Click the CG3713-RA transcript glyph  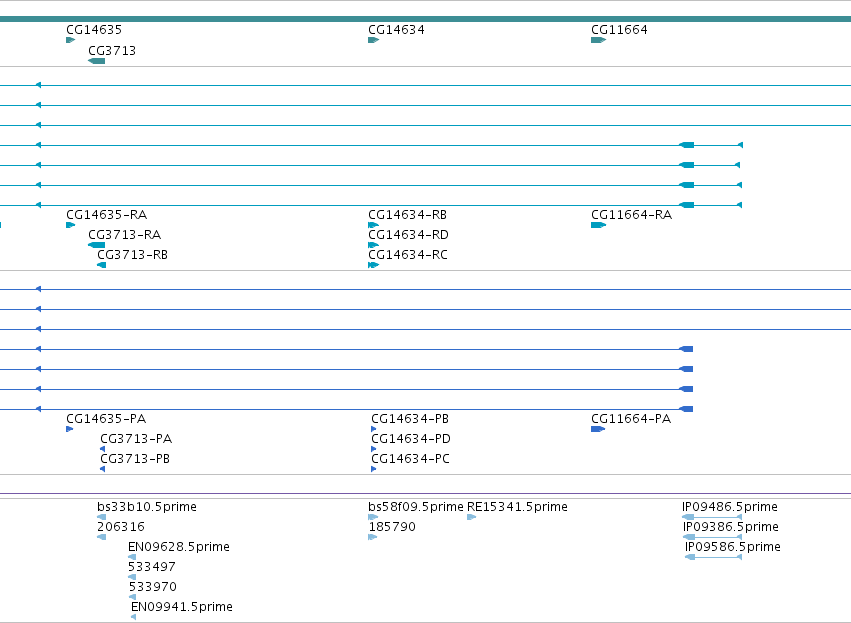click(x=97, y=245)
